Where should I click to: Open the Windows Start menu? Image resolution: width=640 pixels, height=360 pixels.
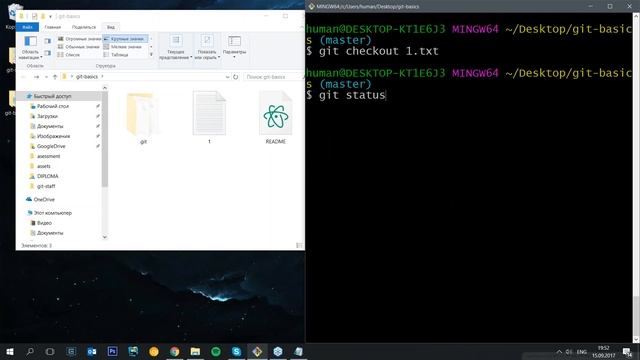(x=10, y=351)
